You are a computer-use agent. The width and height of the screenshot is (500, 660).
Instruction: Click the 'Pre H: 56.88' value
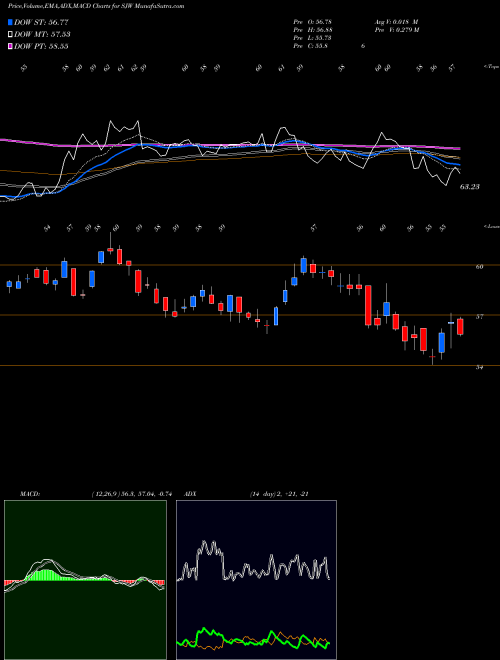(x=314, y=30)
